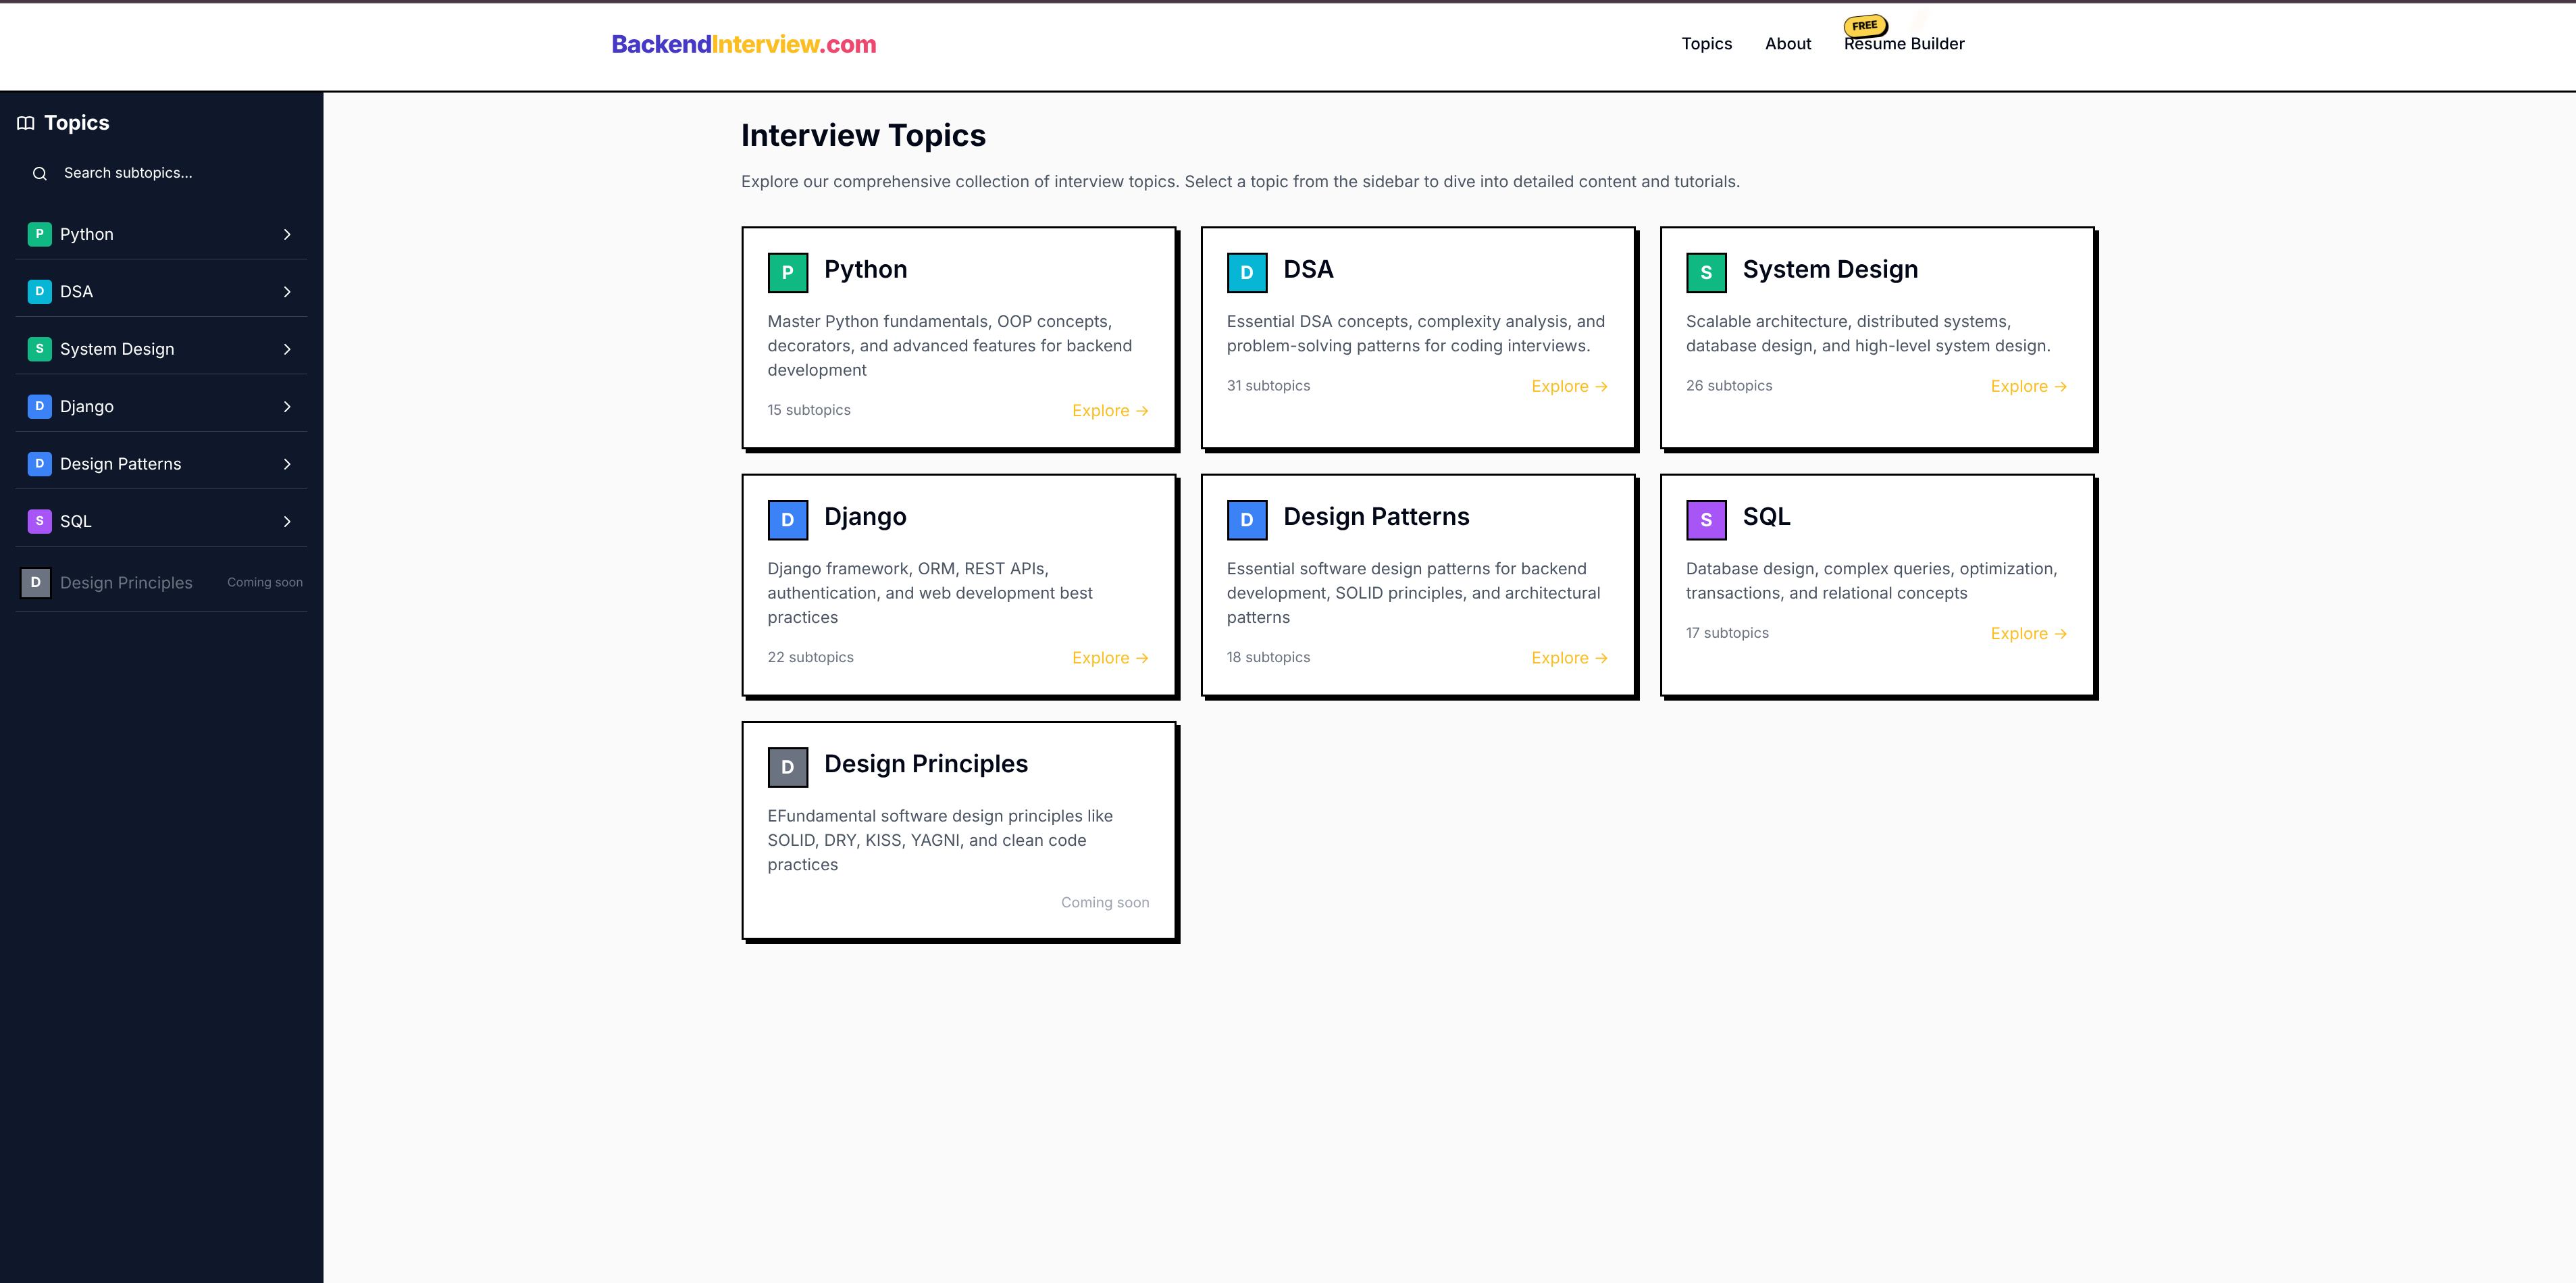Focus the Search subtopics input field
2576x1283 pixels.
coord(161,173)
